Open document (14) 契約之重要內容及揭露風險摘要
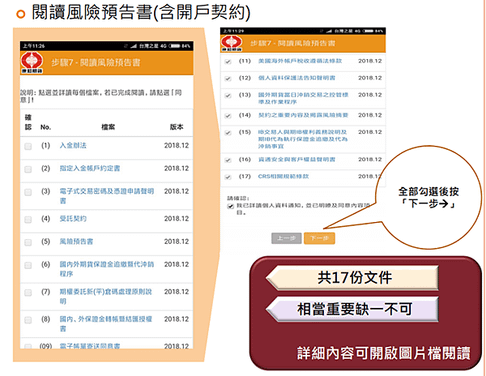This screenshot has width=486, height=376. [x=303, y=115]
